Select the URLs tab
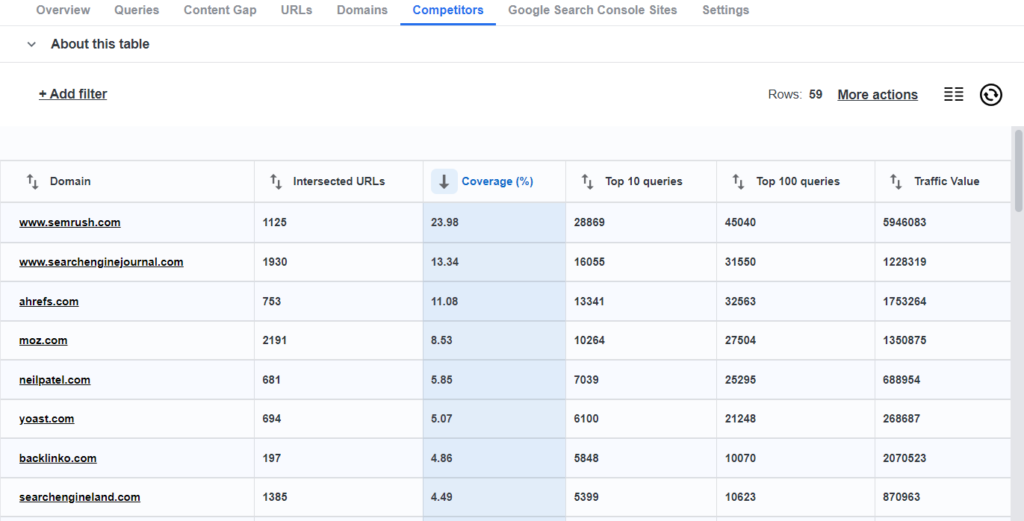 click(x=296, y=10)
